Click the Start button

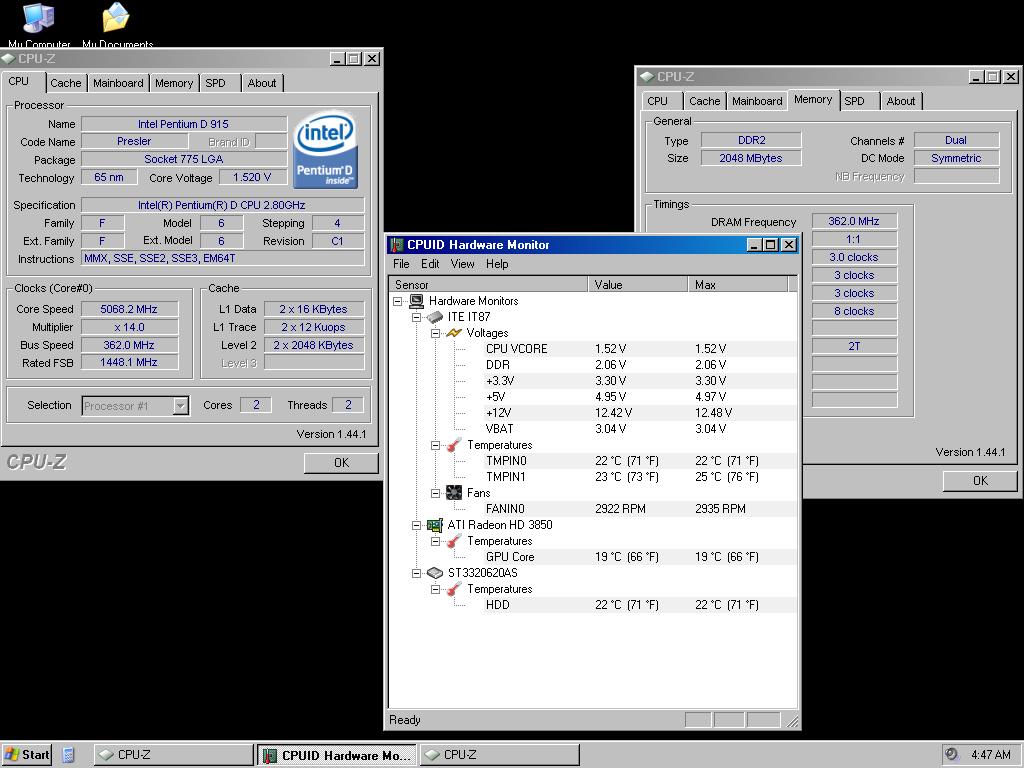coord(27,755)
